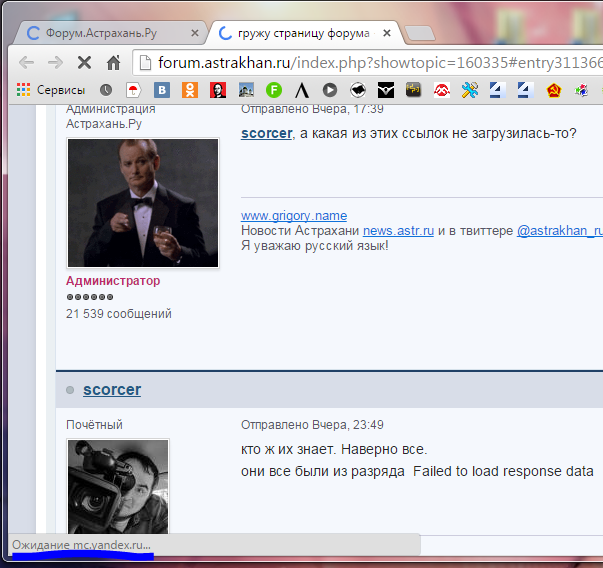This screenshot has width=603, height=568.
Task: Open the red portrait bookmark icon
Action: (218, 90)
